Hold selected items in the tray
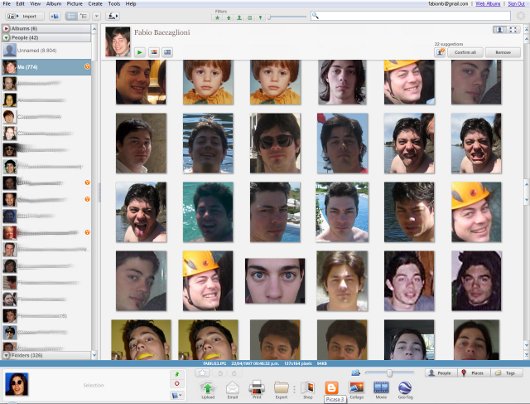 pos(177,374)
